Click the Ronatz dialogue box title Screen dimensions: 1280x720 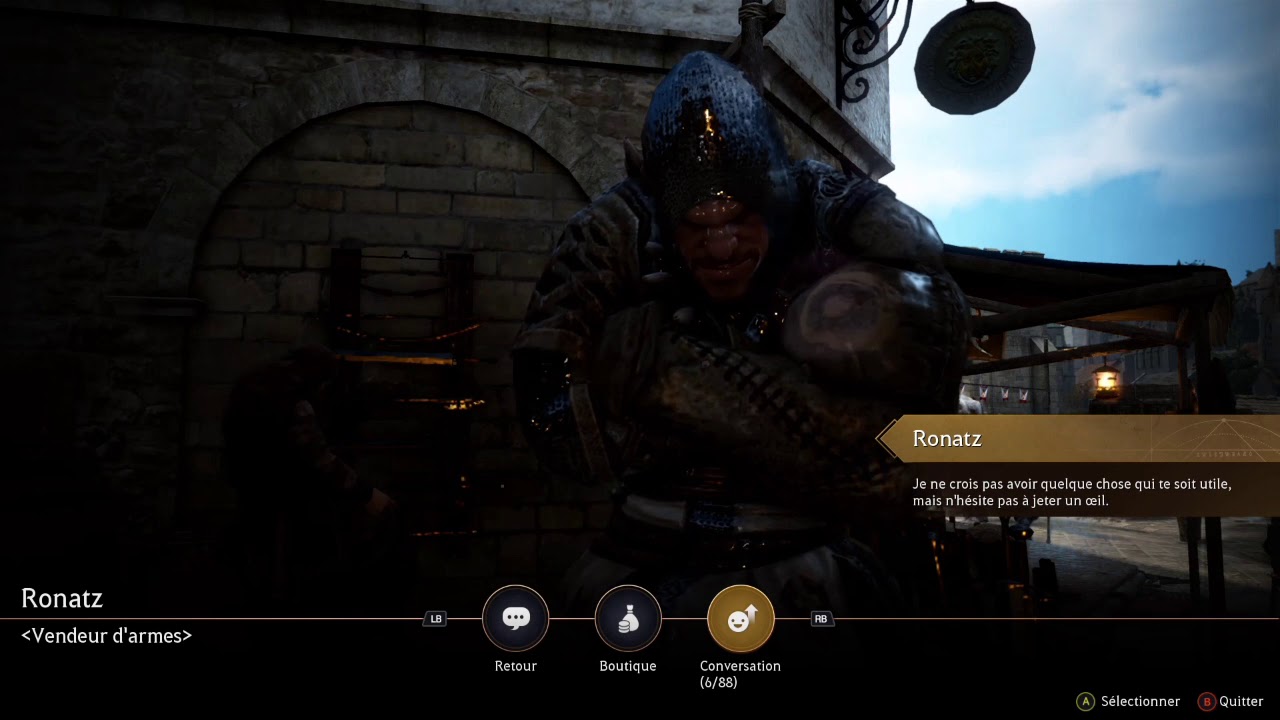pos(947,439)
